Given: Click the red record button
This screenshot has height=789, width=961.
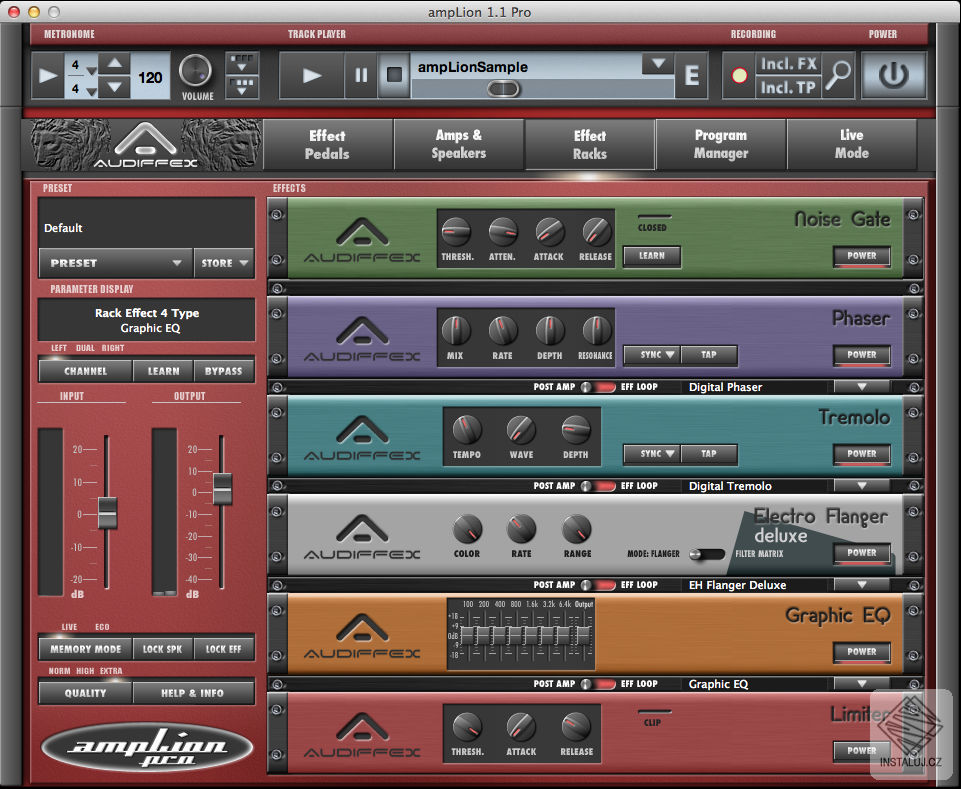Looking at the screenshot, I should pyautogui.click(x=740, y=75).
